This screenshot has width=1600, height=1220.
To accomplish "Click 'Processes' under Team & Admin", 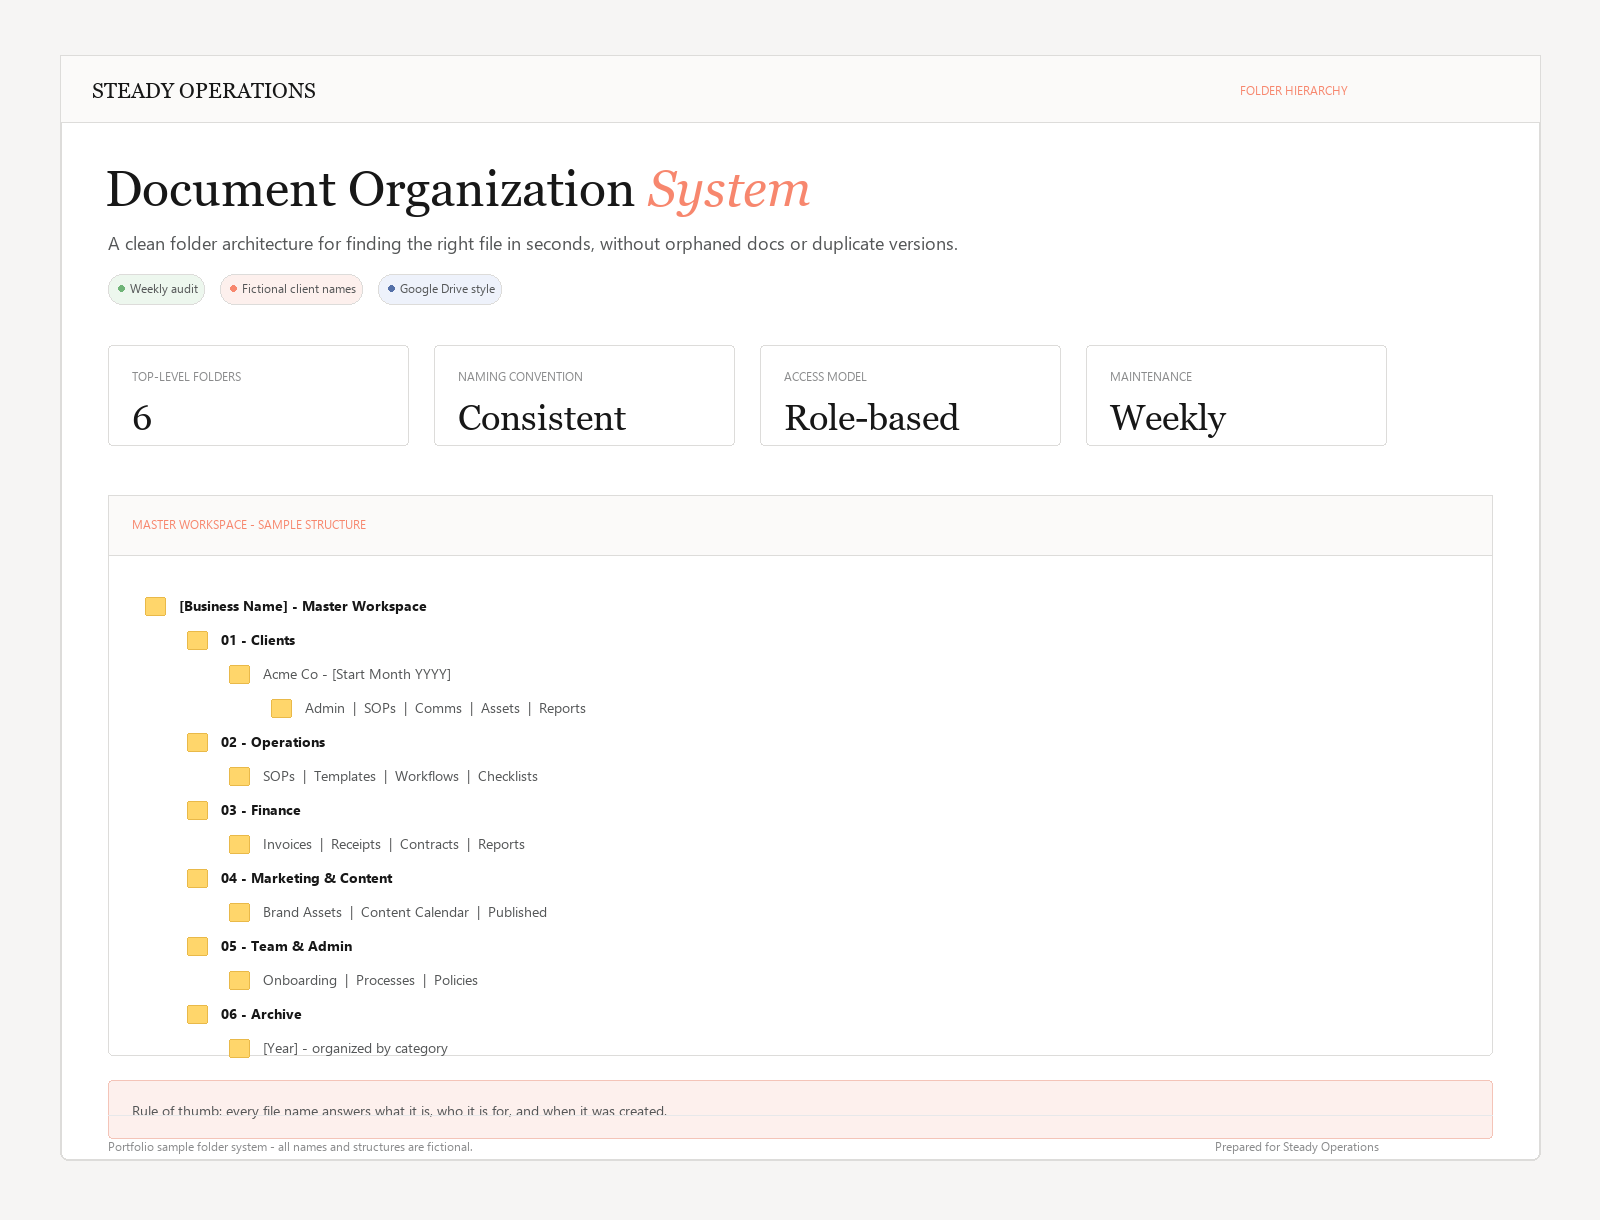I will (x=385, y=980).
